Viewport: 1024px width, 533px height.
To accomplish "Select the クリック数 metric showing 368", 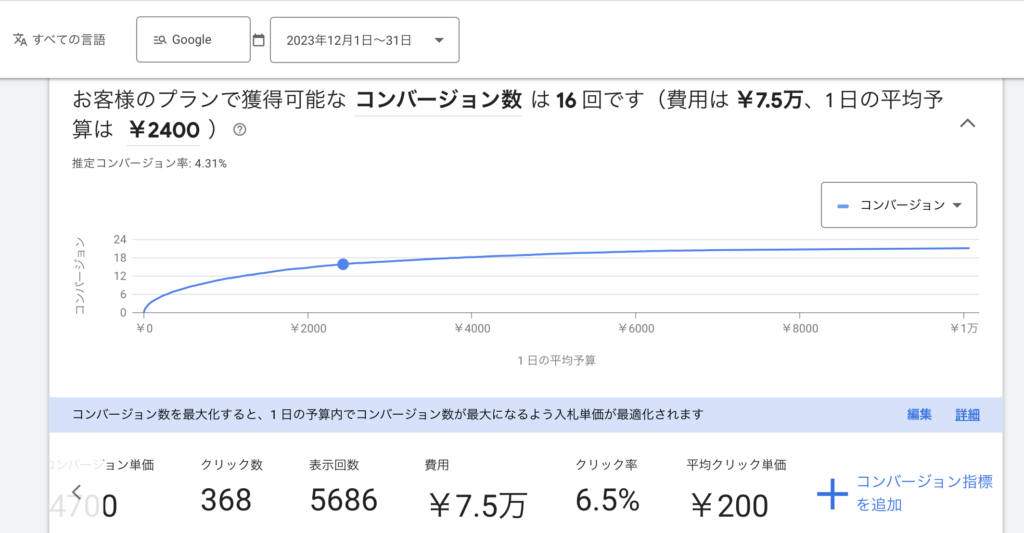I will (x=227, y=488).
